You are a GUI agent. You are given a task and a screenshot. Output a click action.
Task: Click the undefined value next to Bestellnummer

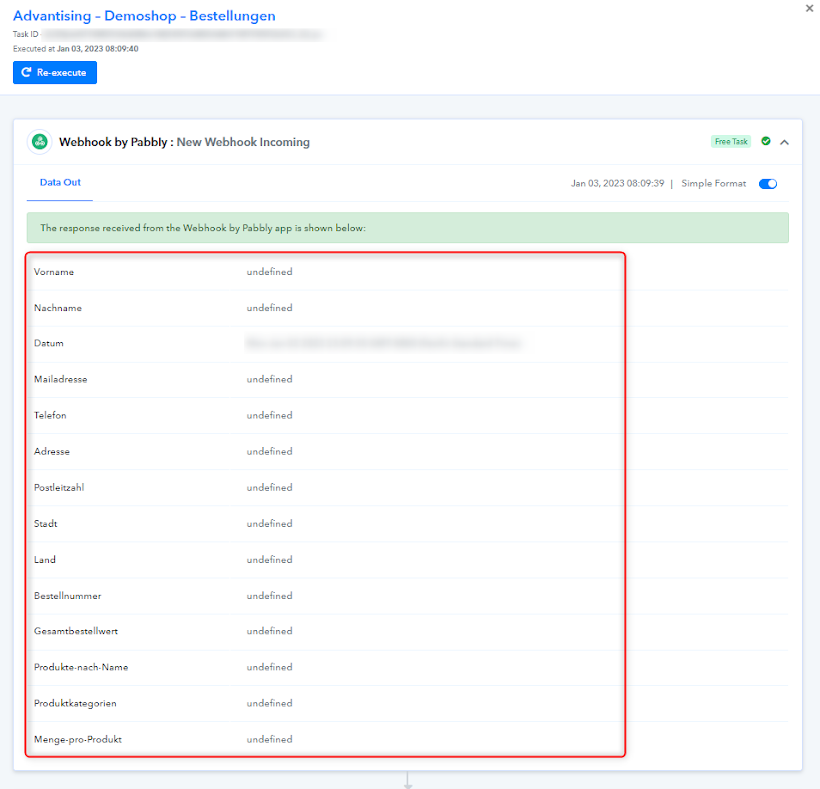coord(269,596)
